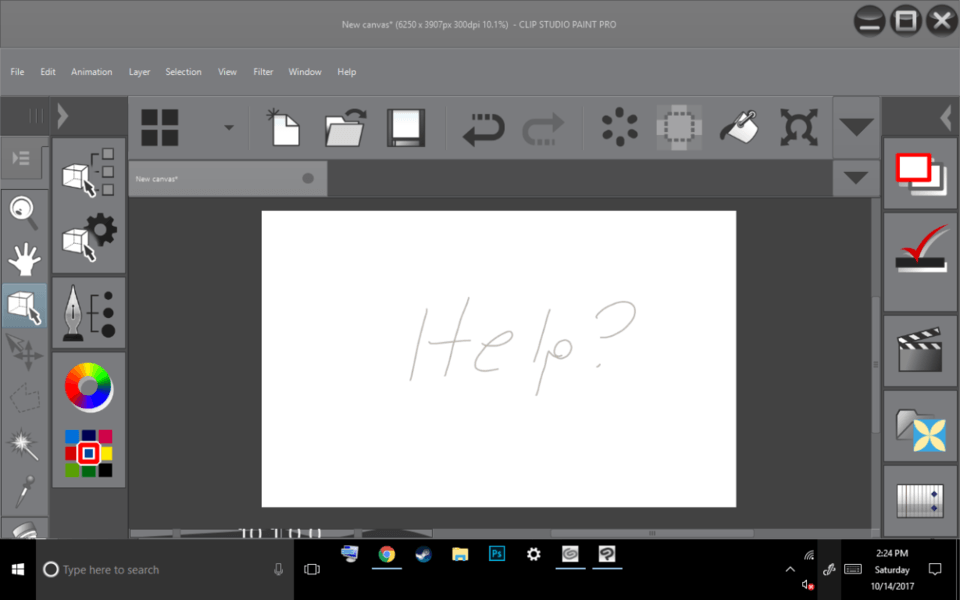Select the Zoom magnifier tool

pyautogui.click(x=24, y=212)
